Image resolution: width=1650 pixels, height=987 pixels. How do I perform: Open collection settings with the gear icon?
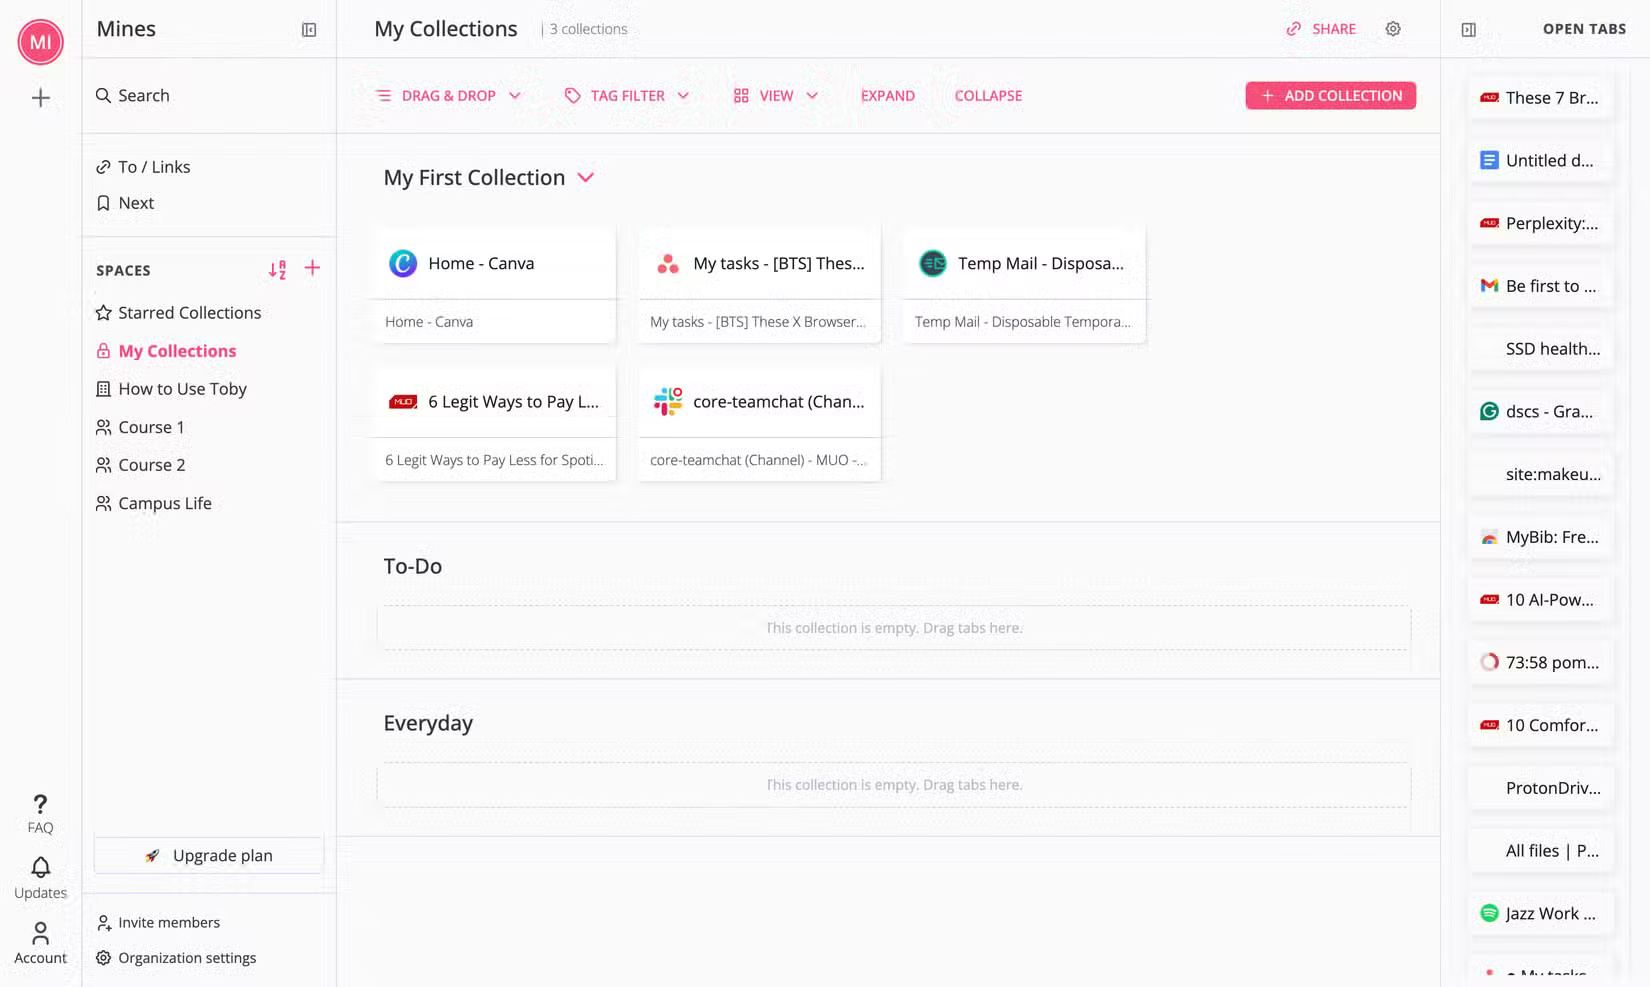[1393, 29]
